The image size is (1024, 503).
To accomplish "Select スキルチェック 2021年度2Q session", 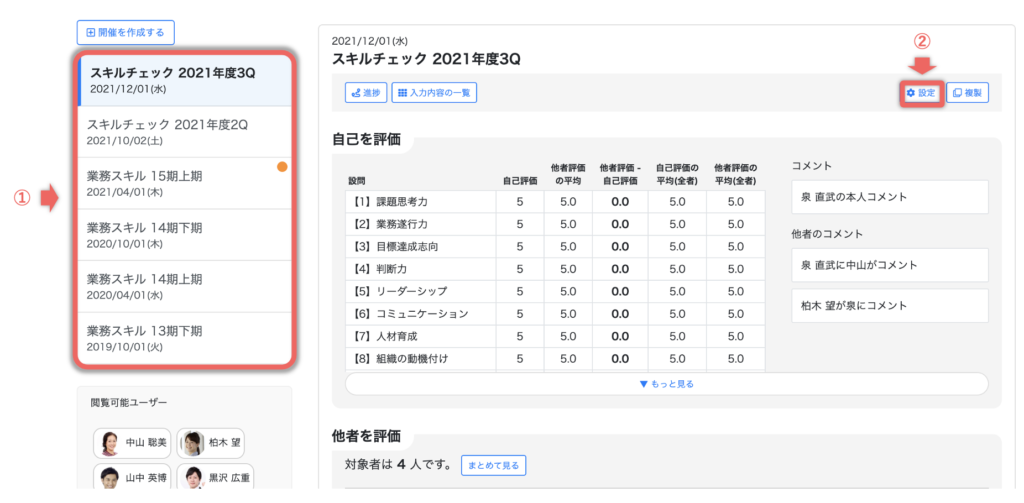I will pyautogui.click(x=185, y=131).
